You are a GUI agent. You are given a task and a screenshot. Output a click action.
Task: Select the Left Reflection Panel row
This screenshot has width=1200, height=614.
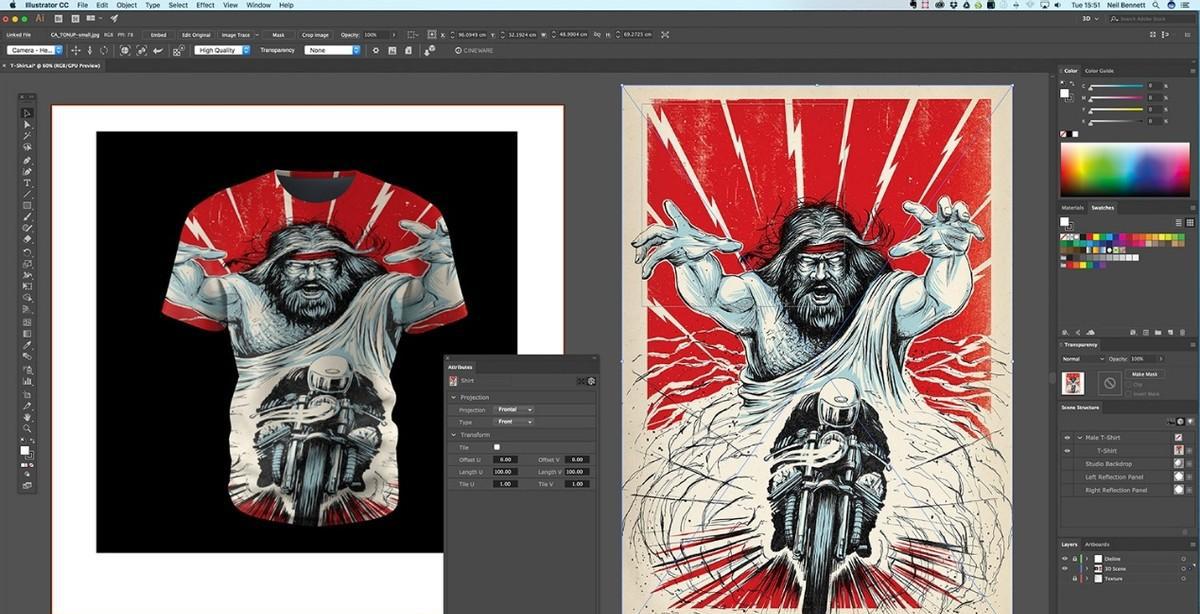(x=1128, y=477)
